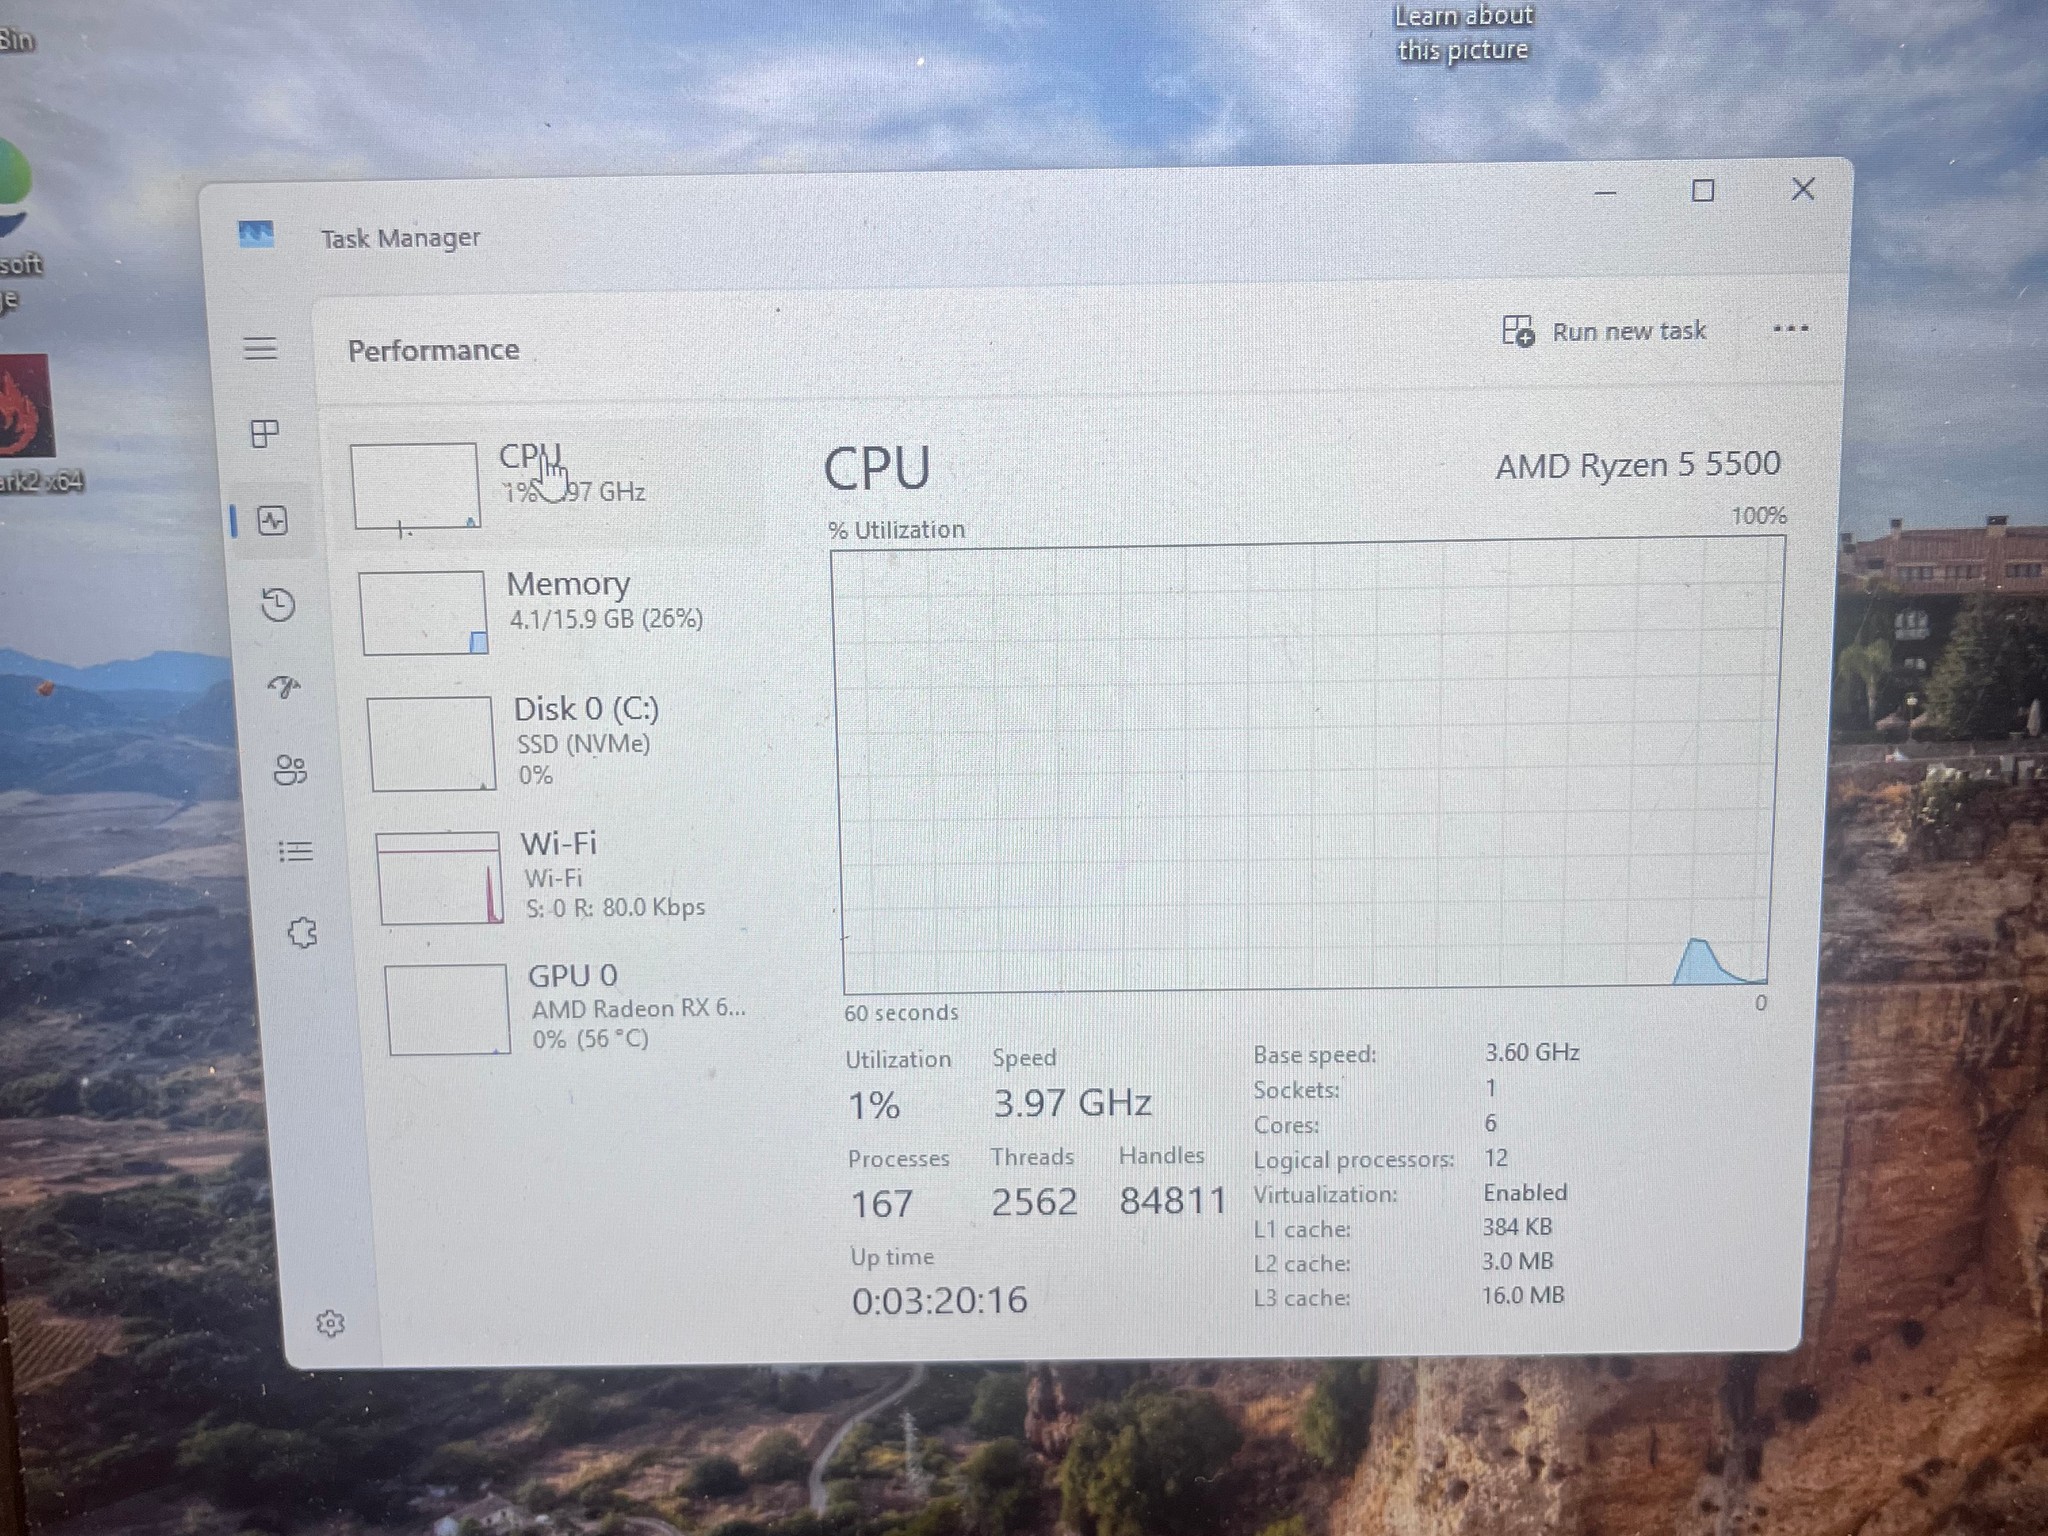Go to Processes page icon
Screen dimensions: 2048x1536
[x=264, y=433]
